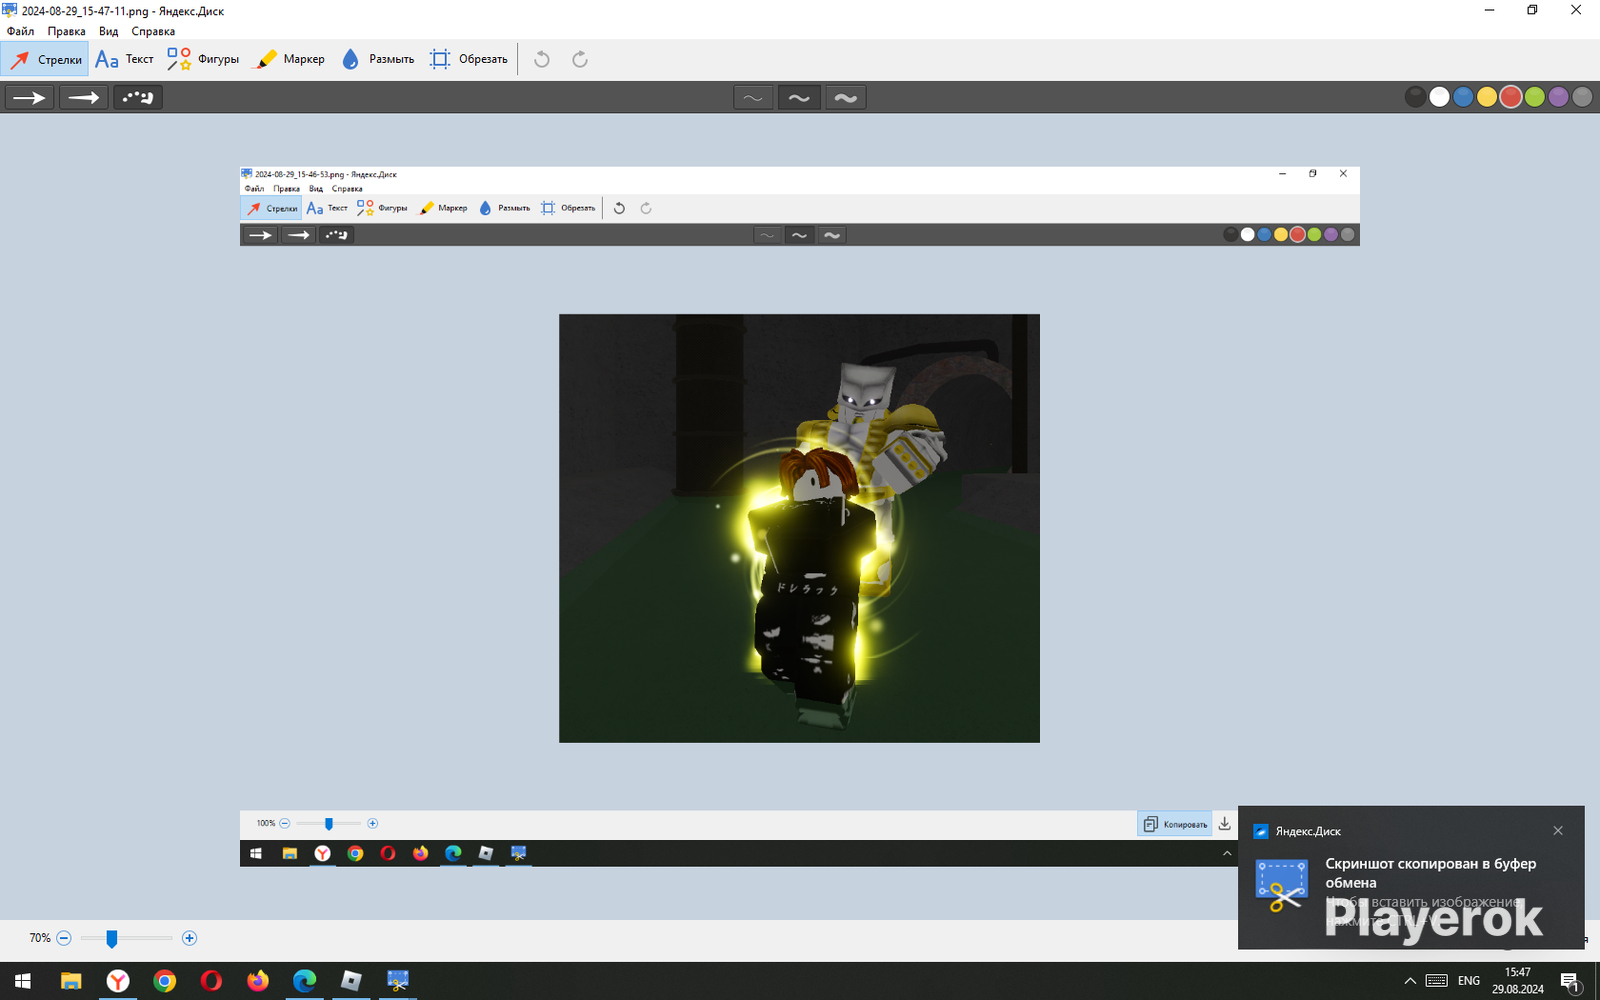Zoom in with the plus button
This screenshot has height=1000, width=1600.
[x=189, y=938]
